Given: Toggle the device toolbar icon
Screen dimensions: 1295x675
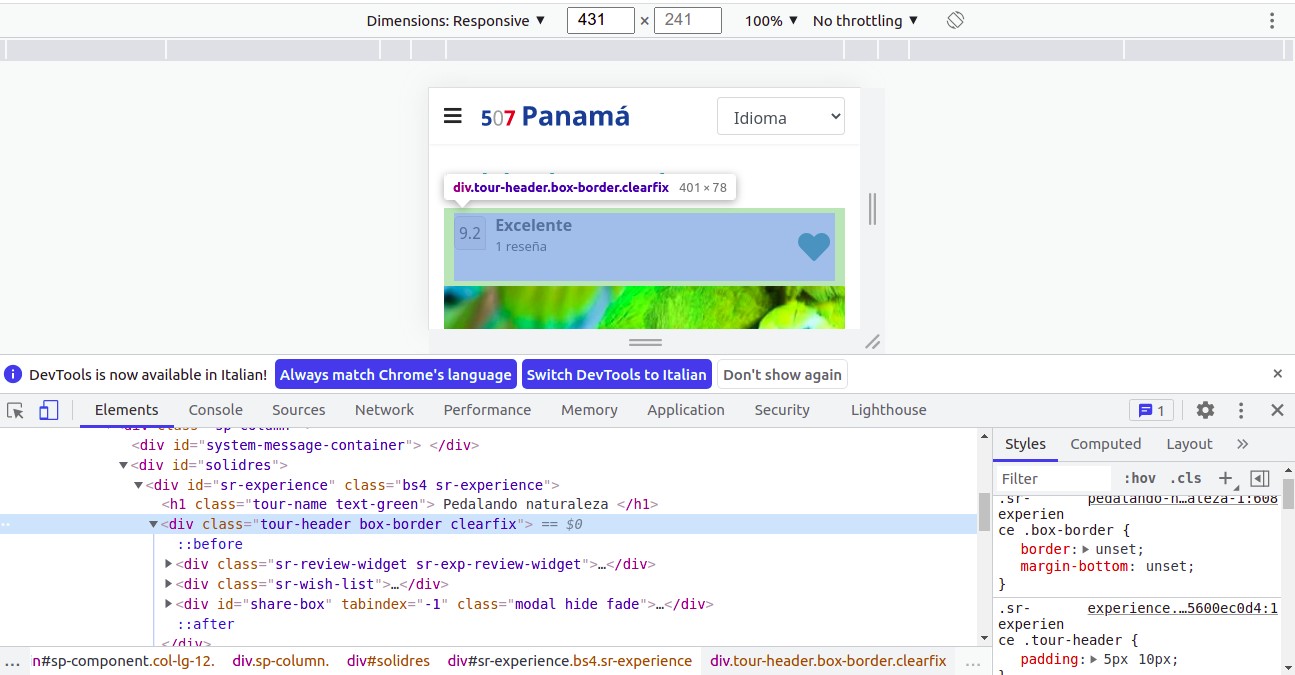Looking at the screenshot, I should tap(49, 410).
